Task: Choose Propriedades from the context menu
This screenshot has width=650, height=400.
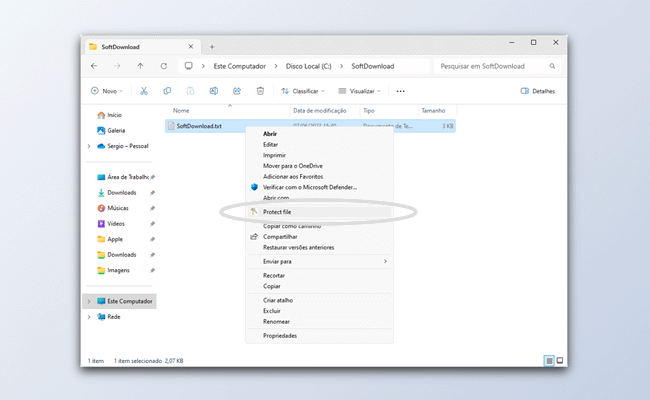Action: tap(280, 336)
